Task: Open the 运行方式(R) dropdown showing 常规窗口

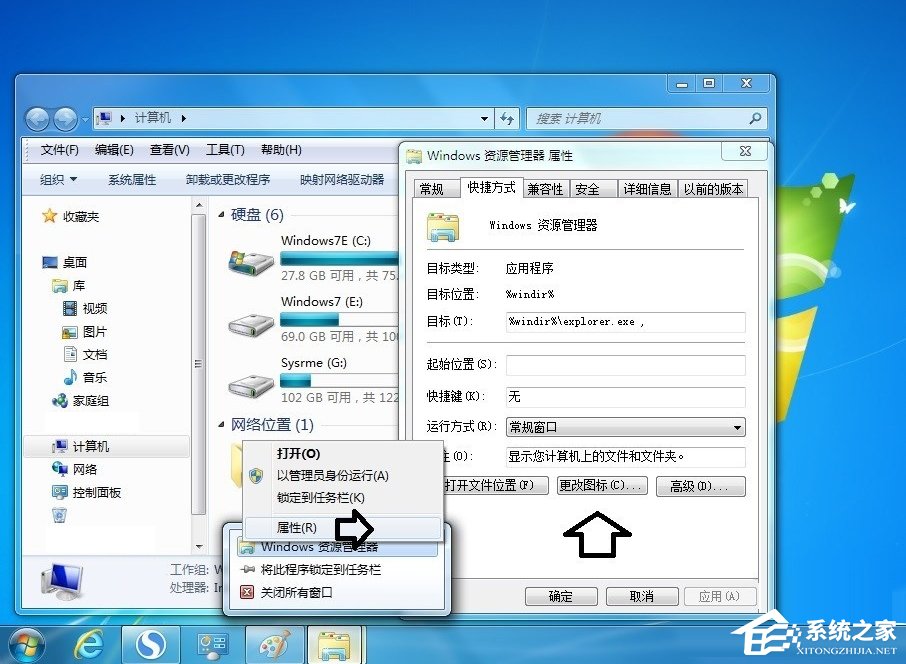Action: [x=736, y=426]
